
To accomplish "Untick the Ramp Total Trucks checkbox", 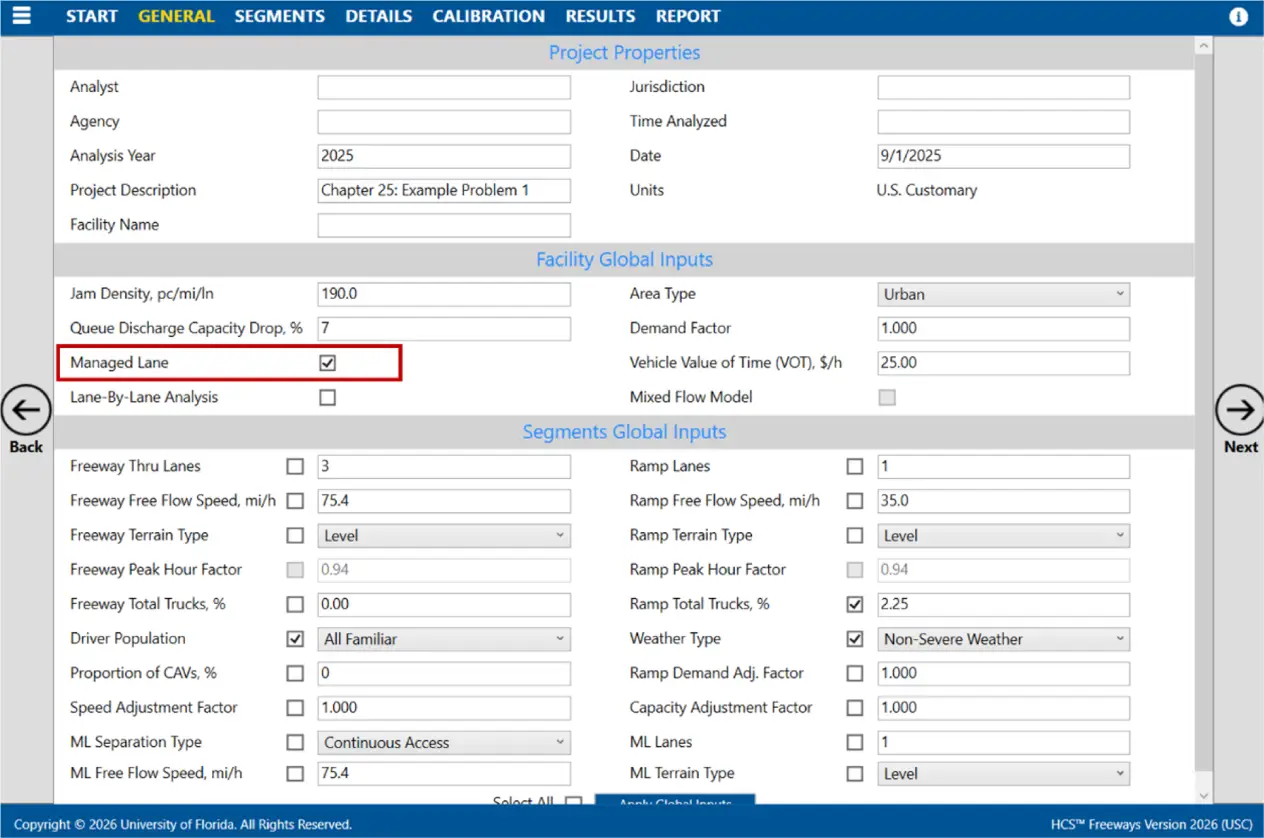I will point(855,604).
